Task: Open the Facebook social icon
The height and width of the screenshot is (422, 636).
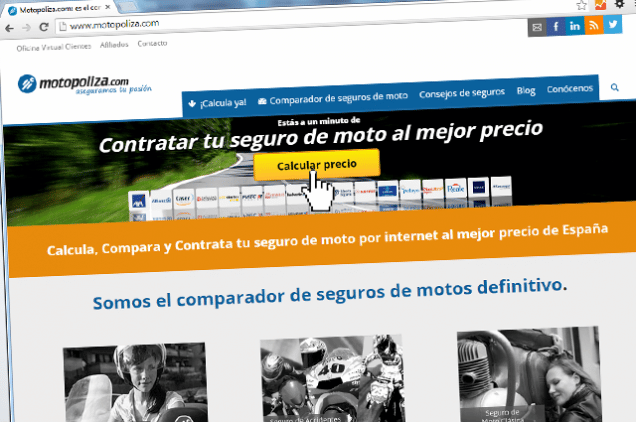Action: tap(556, 27)
